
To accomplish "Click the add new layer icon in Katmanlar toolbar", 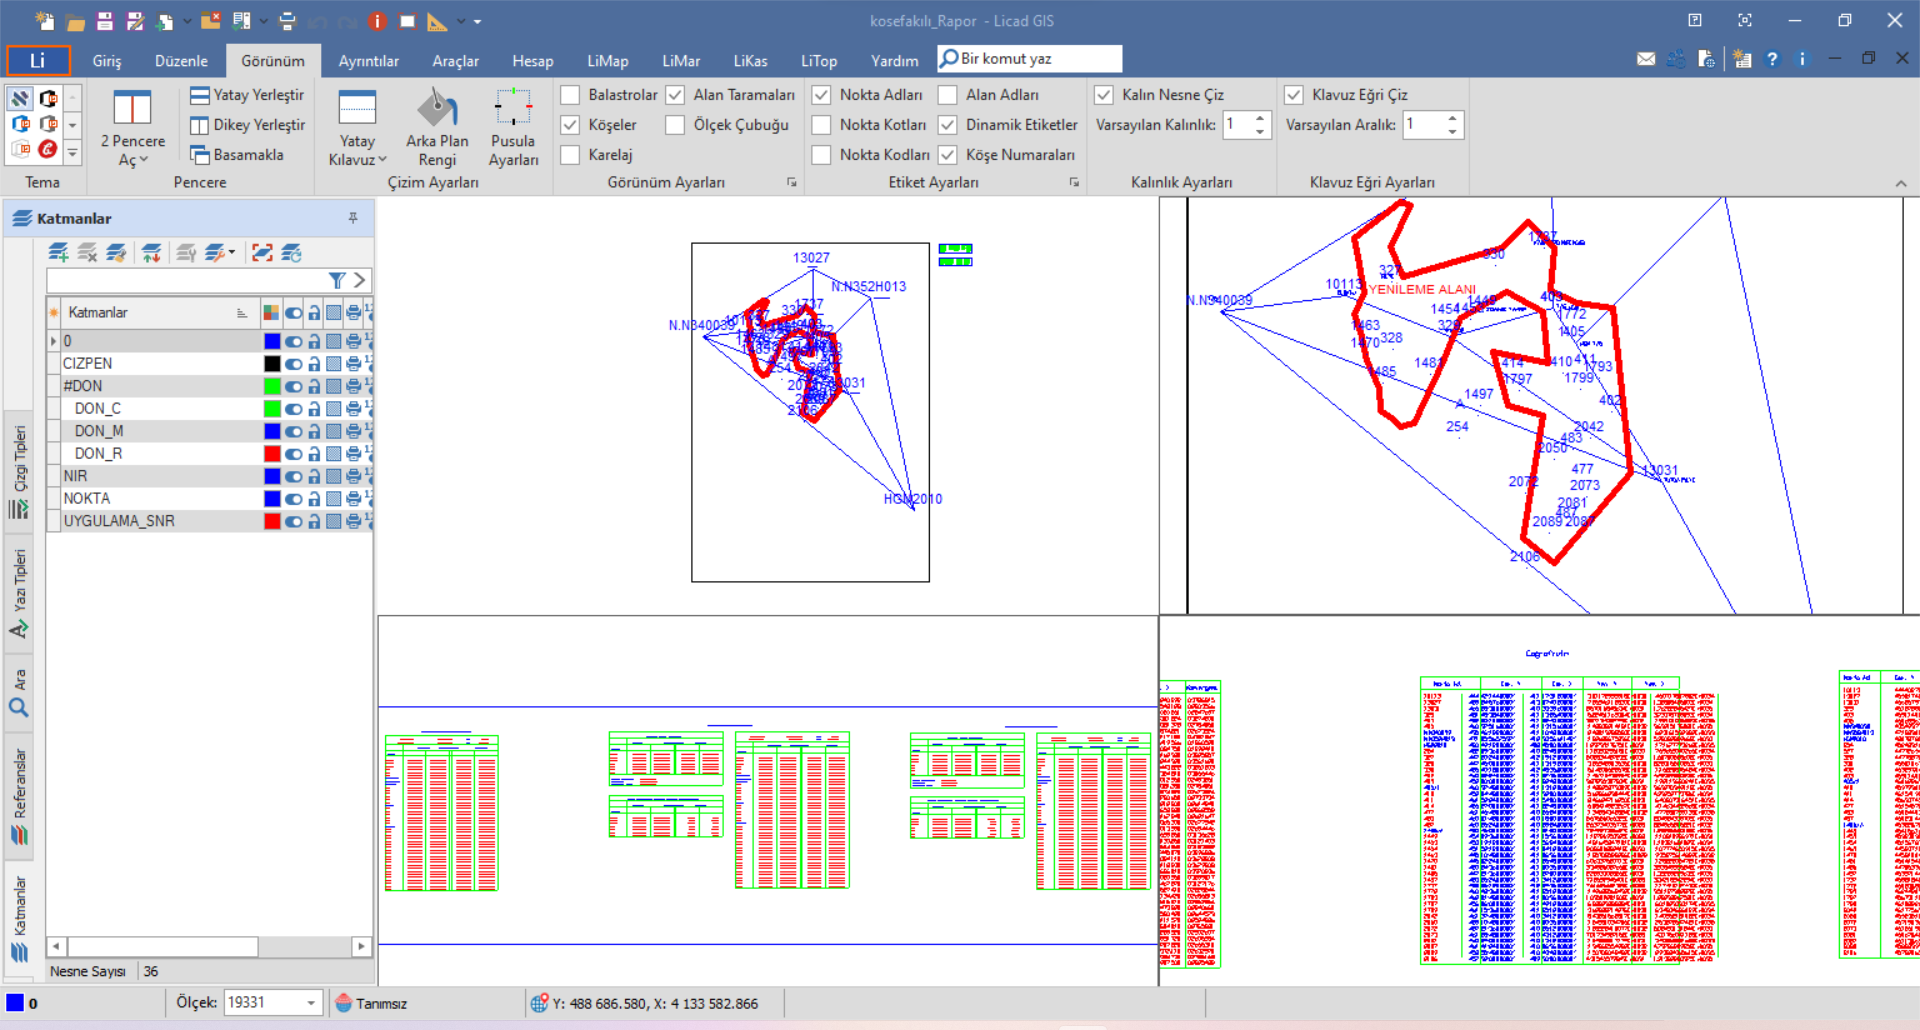I will pyautogui.click(x=59, y=253).
